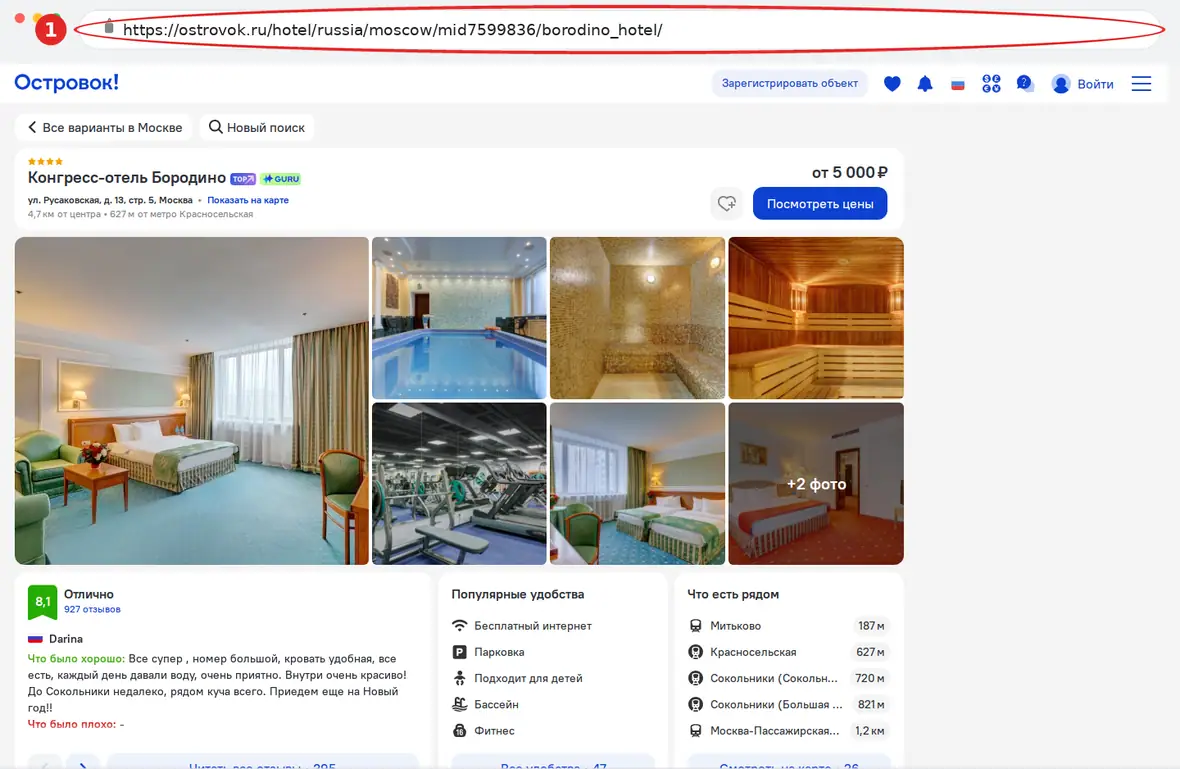Click the TOP badge next to hotel name
The width and height of the screenshot is (1180, 769).
pos(242,179)
